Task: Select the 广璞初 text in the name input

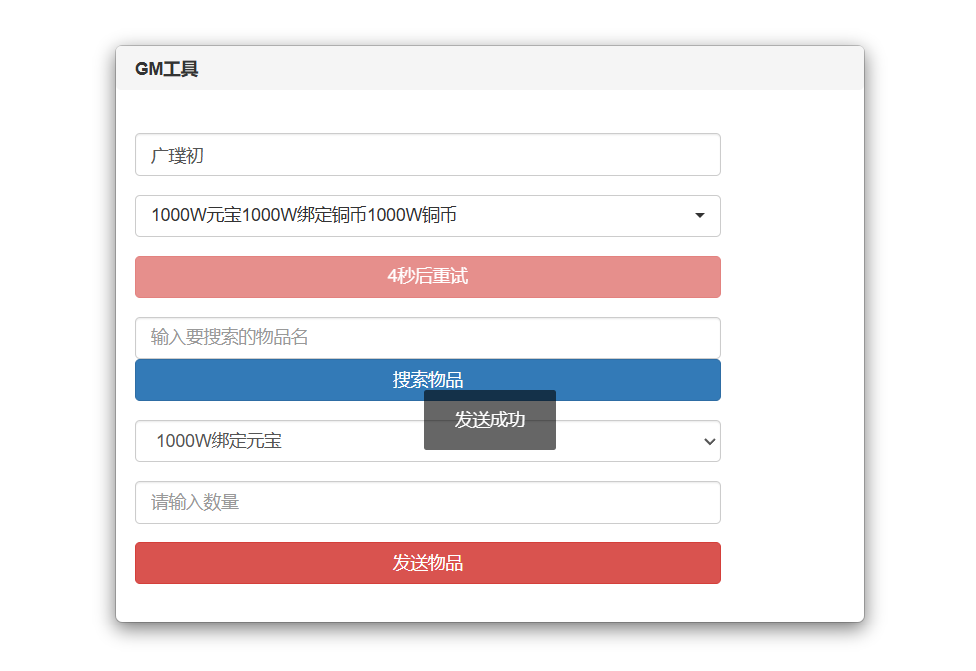Action: click(x=177, y=155)
